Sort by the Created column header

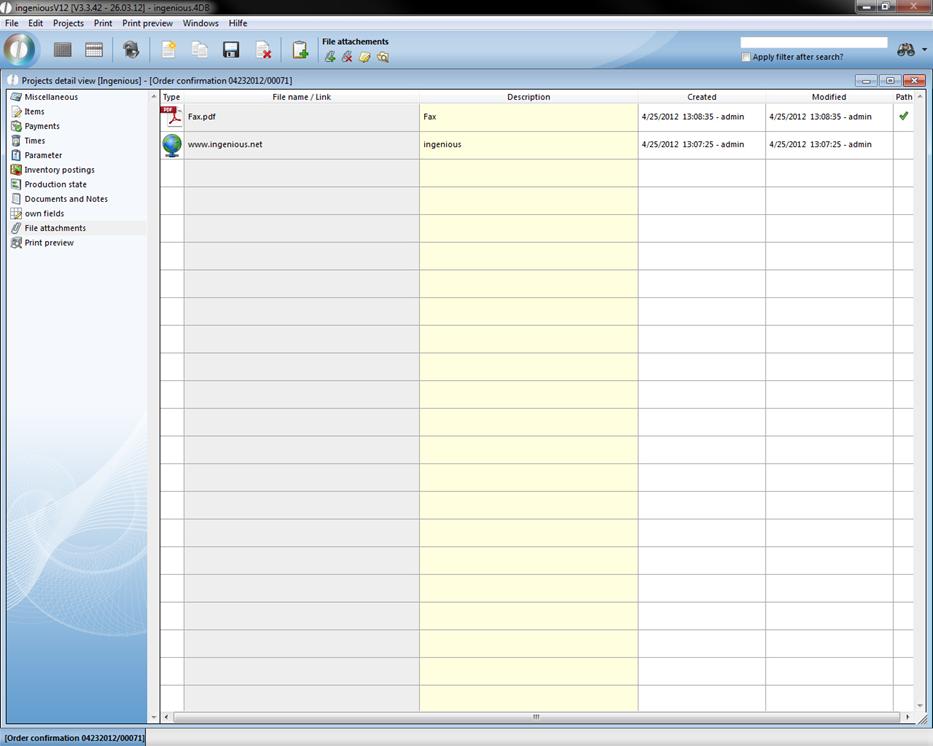tap(701, 97)
